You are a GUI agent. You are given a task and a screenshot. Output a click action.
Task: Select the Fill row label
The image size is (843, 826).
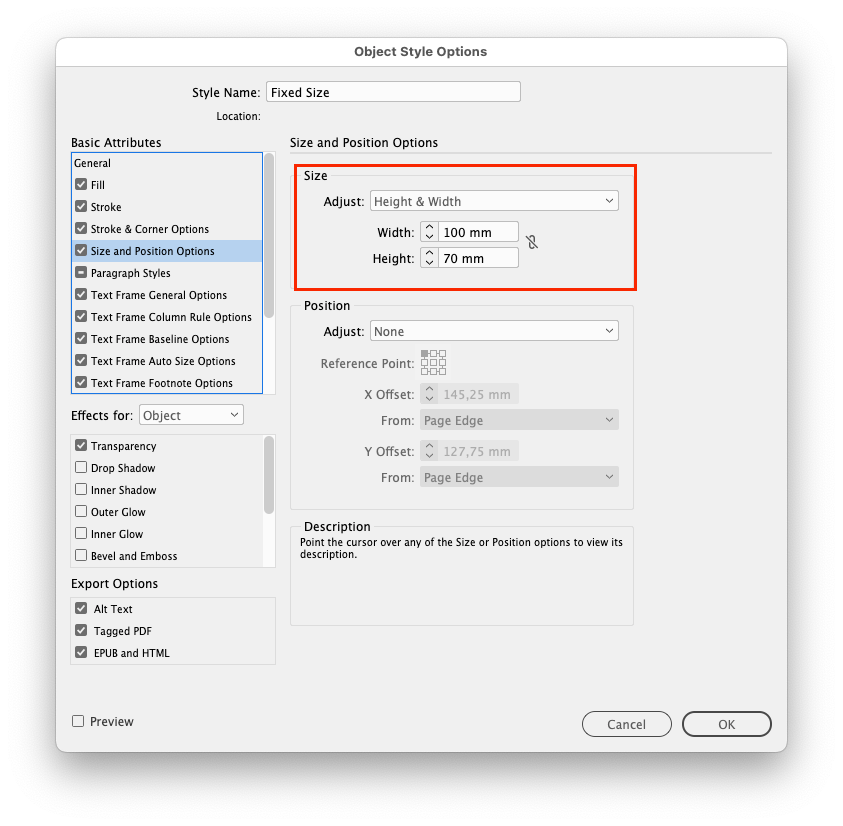click(x=98, y=185)
